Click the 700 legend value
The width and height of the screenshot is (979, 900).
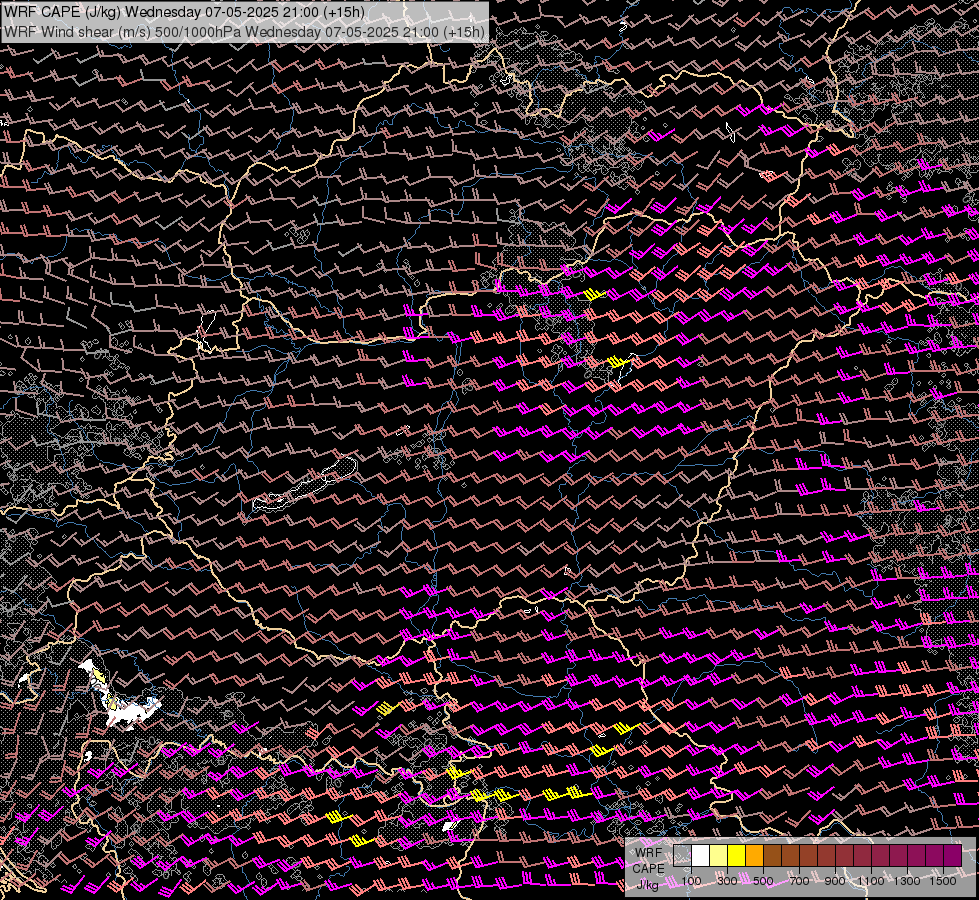pos(799,881)
